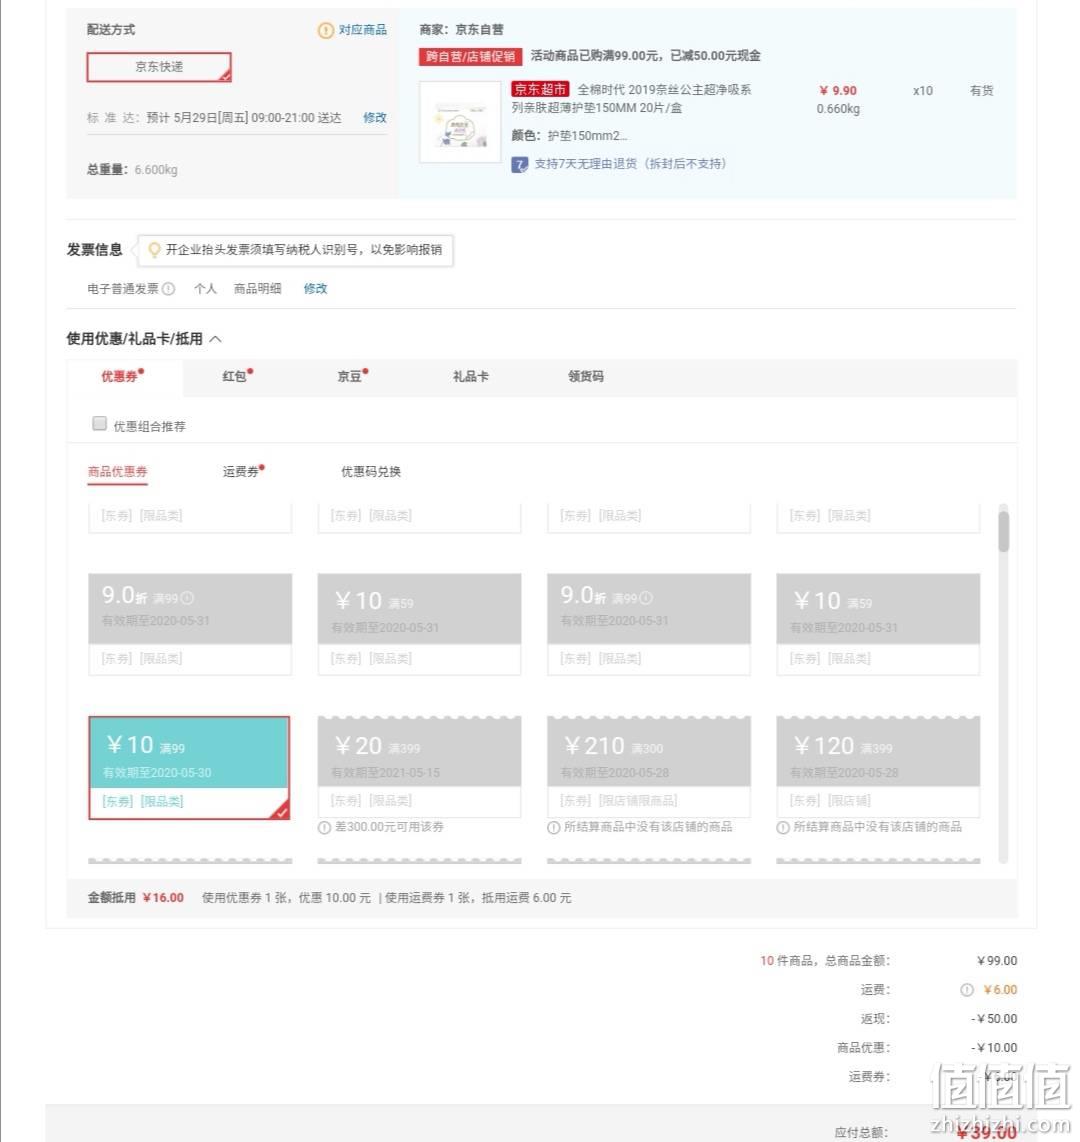Open the 优惠码兑换 sub-tab
1080x1142 pixels.
click(x=371, y=472)
